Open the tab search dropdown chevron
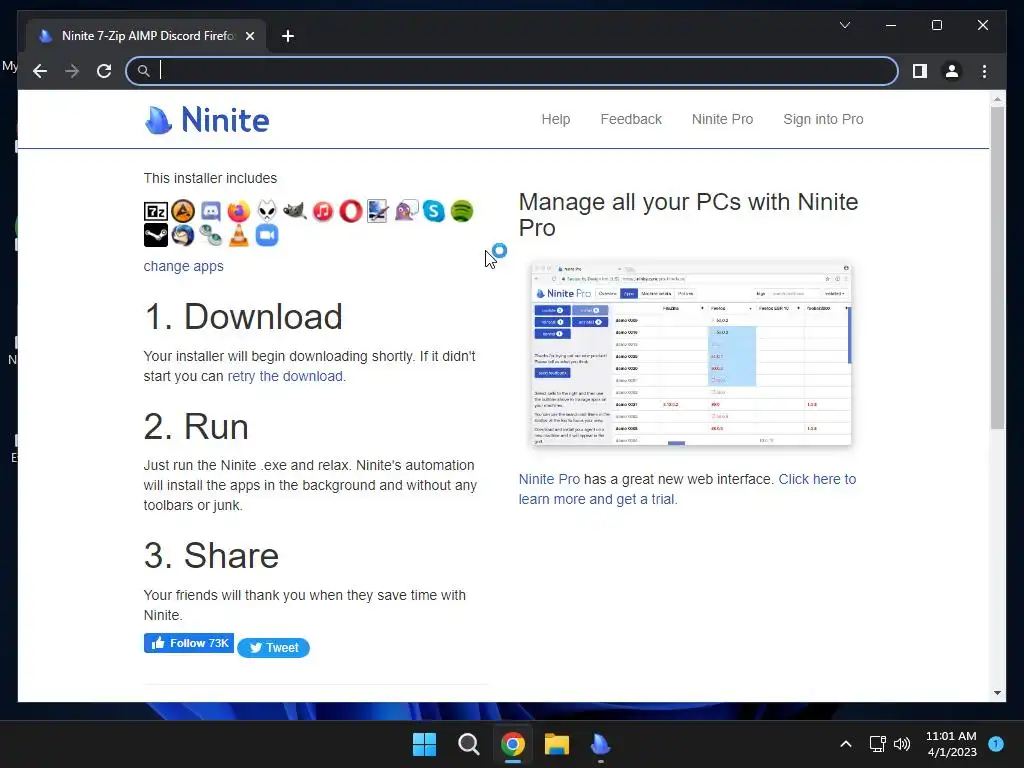1024x768 pixels. 844,25
